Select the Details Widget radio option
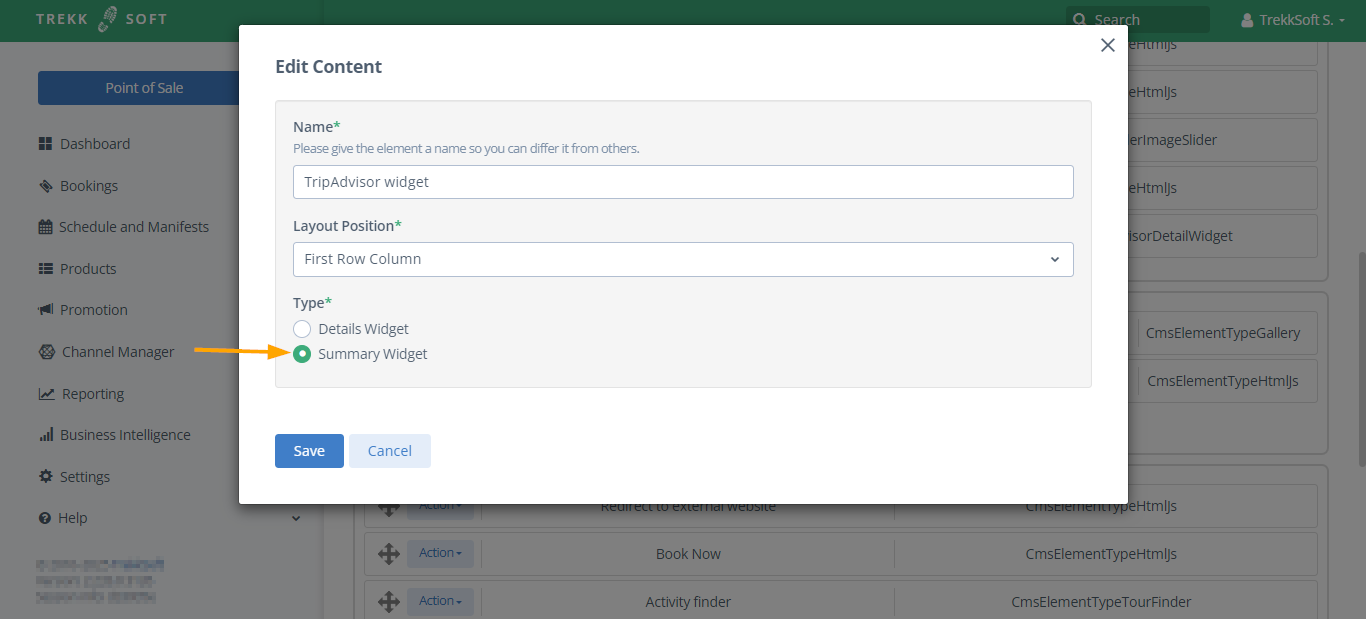 point(302,329)
